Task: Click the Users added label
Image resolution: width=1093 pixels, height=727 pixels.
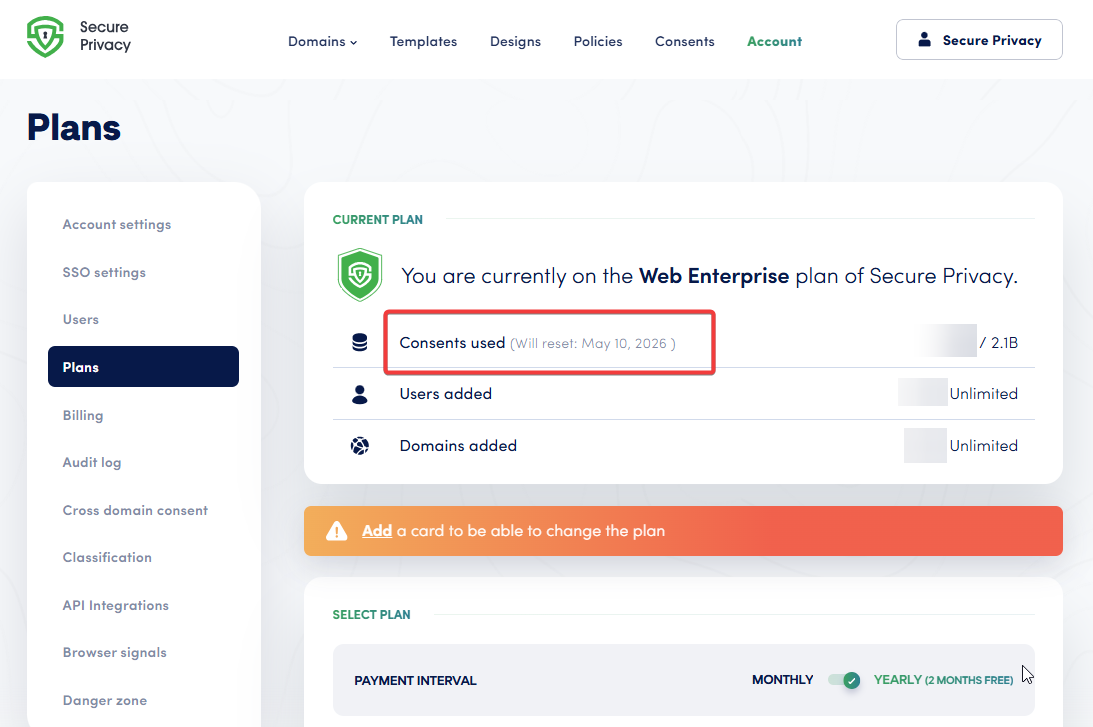Action: [x=445, y=394]
